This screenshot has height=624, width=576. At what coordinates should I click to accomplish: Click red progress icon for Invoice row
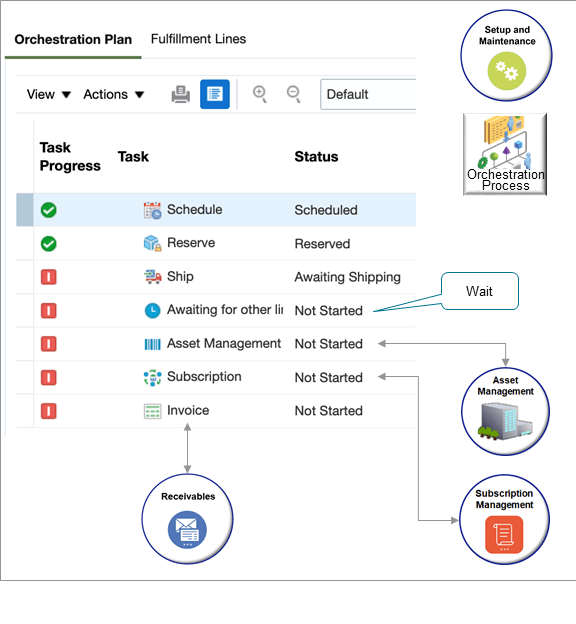point(49,411)
